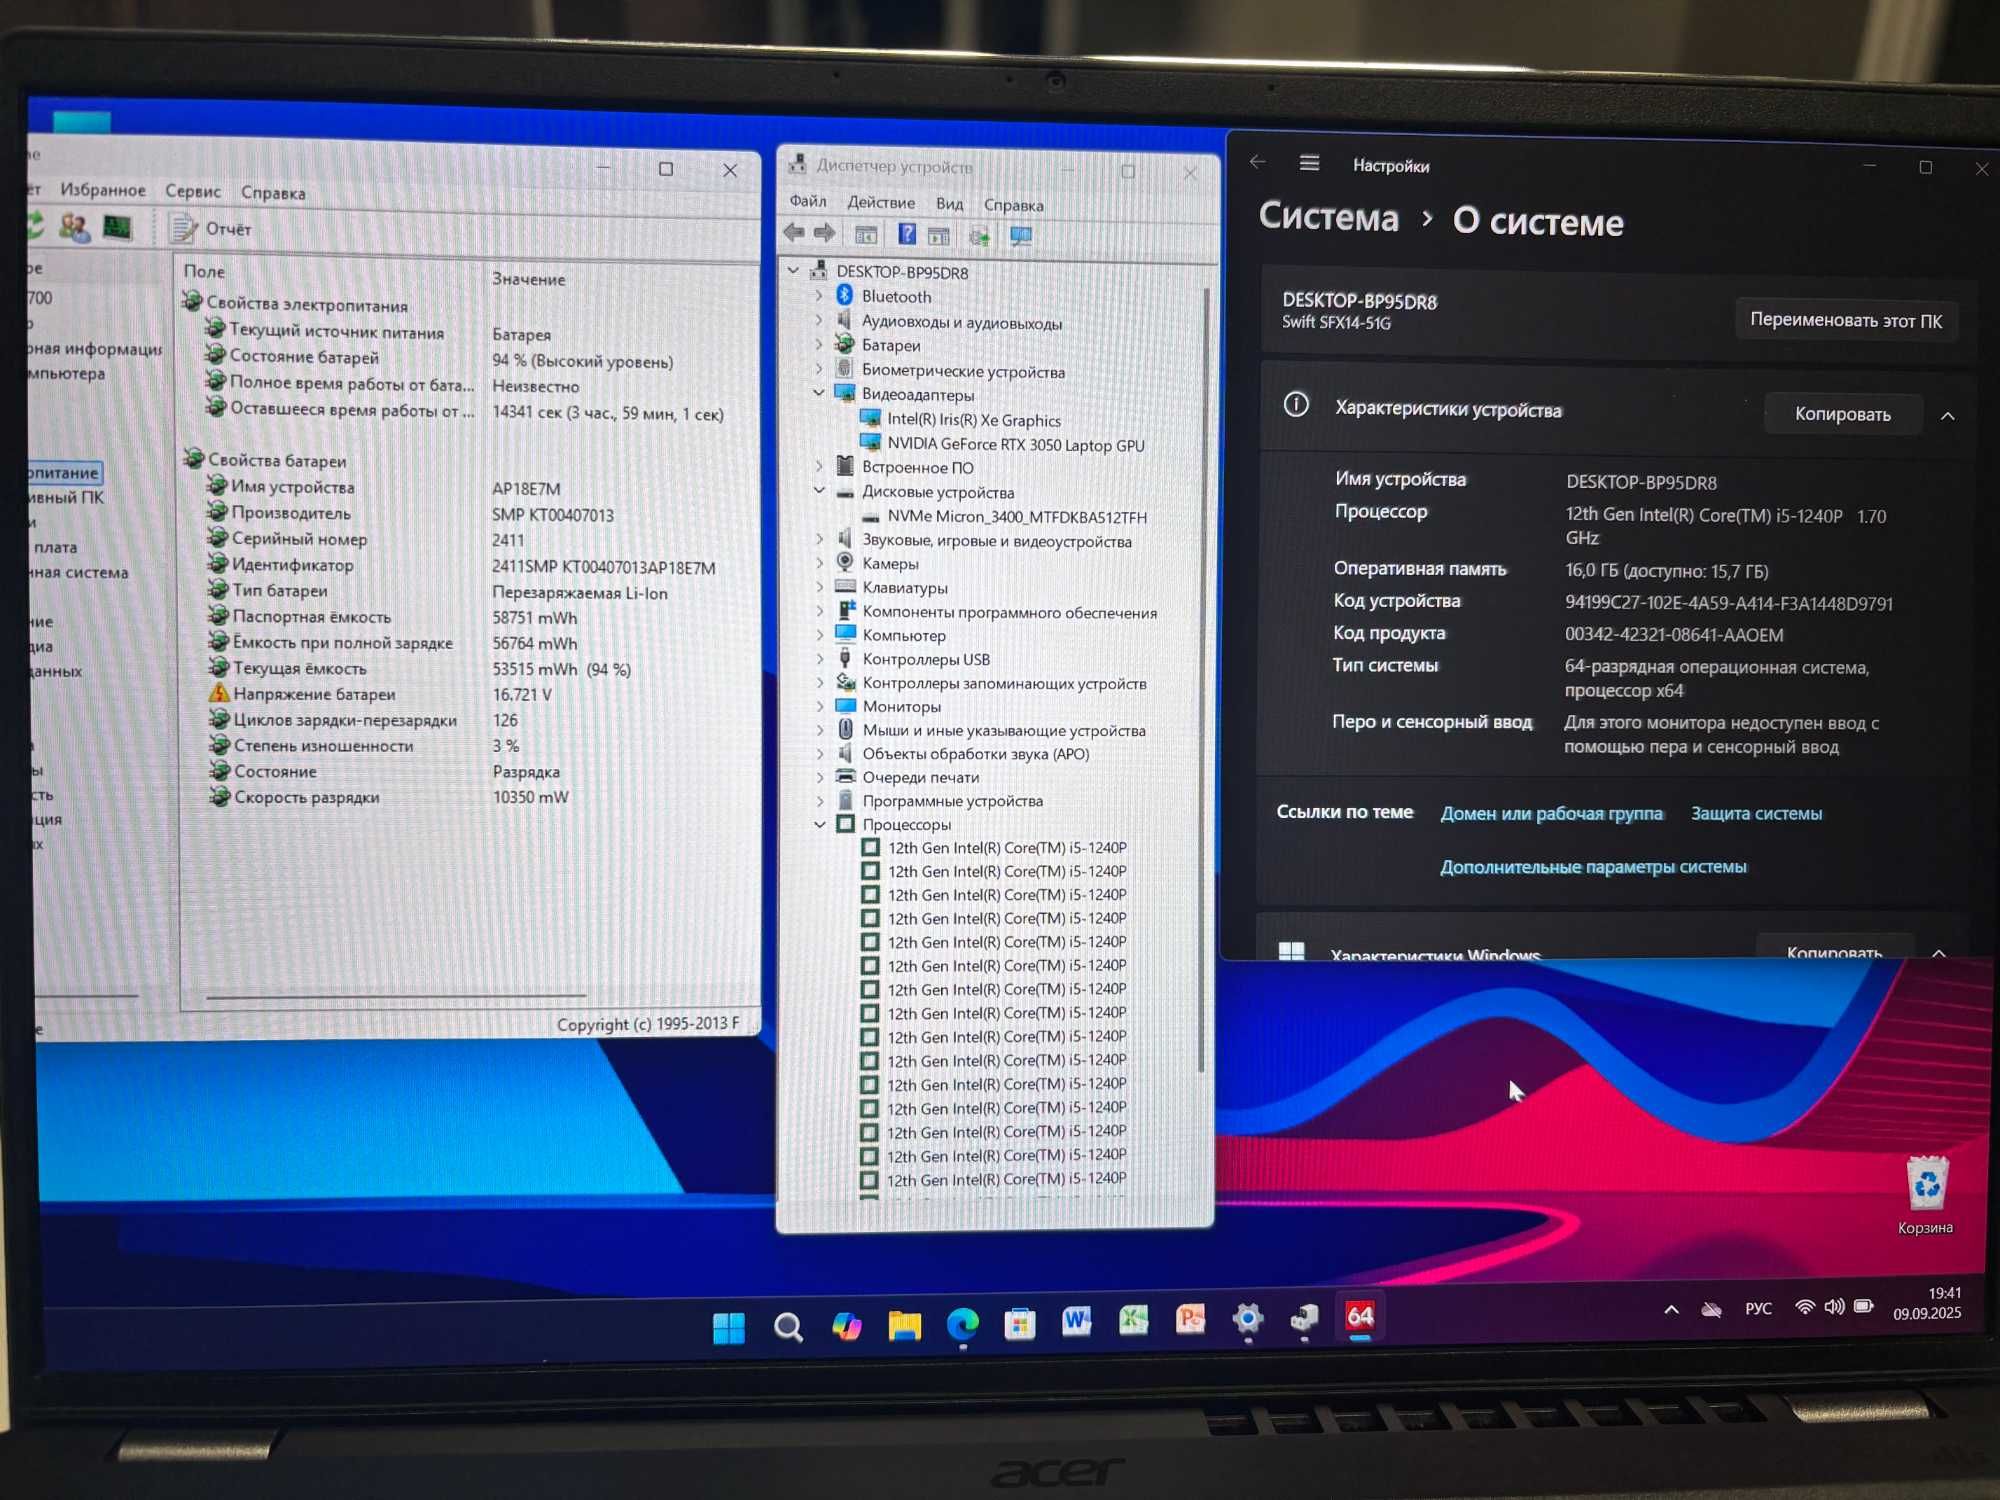Open PowerPoint from the taskbar
Screen dimensions: 2000x1500
[x=1190, y=1319]
